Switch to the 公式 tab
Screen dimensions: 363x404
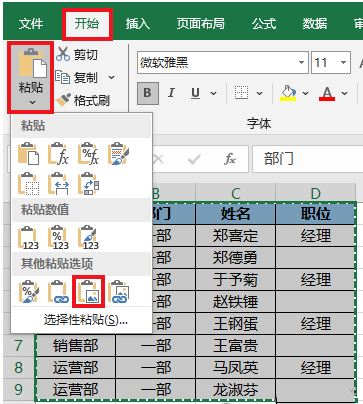point(264,24)
